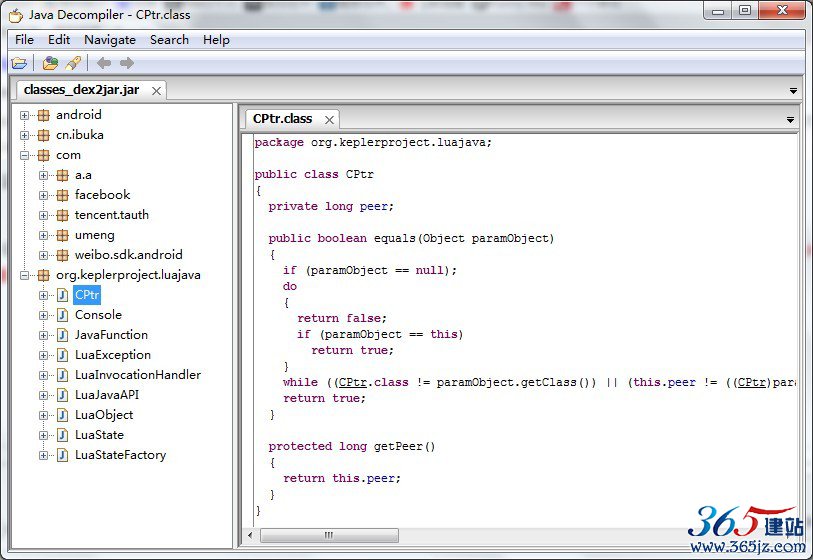Collapse the com package node
This screenshot has width=813, height=560.
[24, 155]
